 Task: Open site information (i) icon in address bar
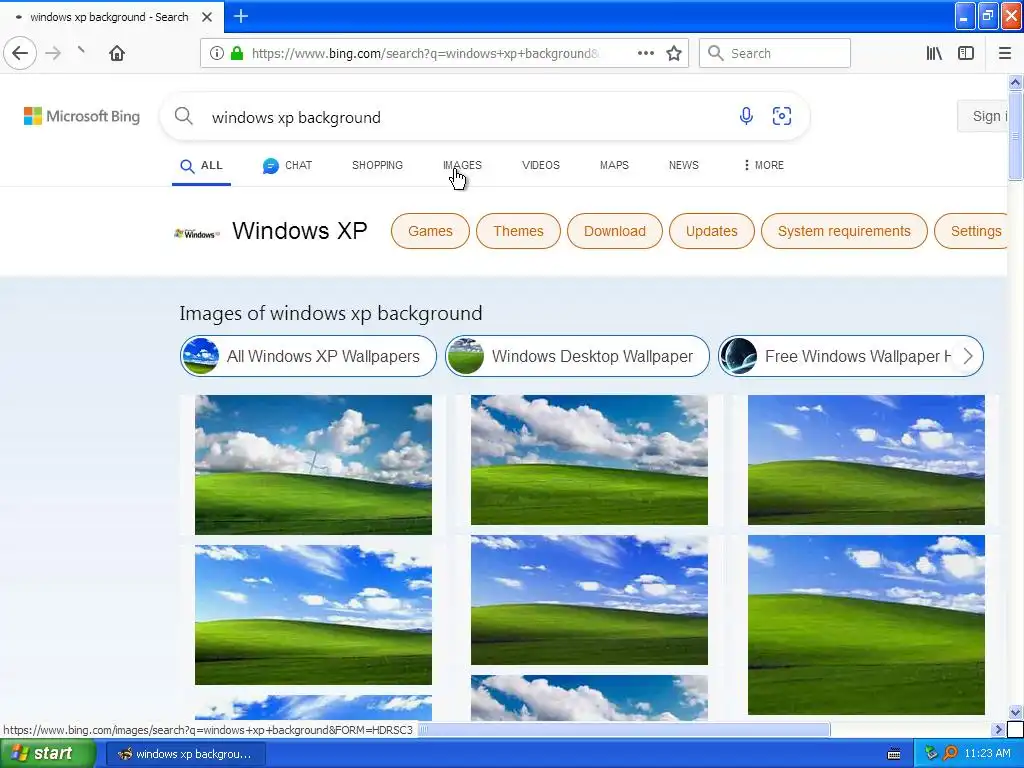[x=217, y=54]
